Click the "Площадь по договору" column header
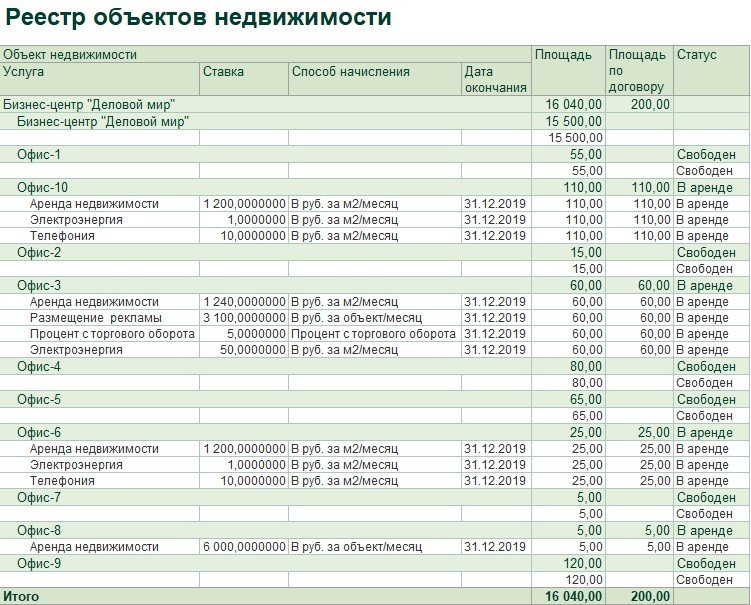 [x=638, y=71]
